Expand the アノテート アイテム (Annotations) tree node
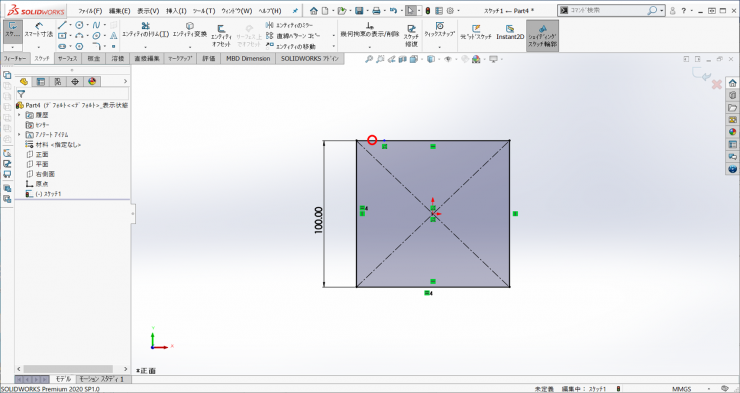740x393 pixels. (19, 134)
